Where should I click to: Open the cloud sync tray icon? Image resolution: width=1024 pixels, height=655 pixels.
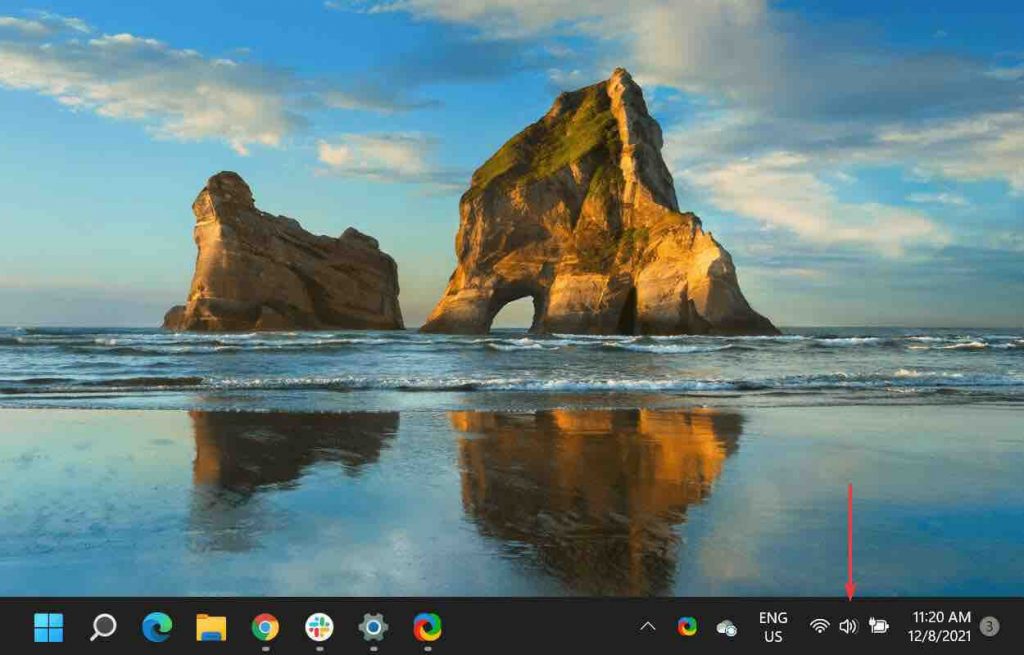click(x=727, y=628)
